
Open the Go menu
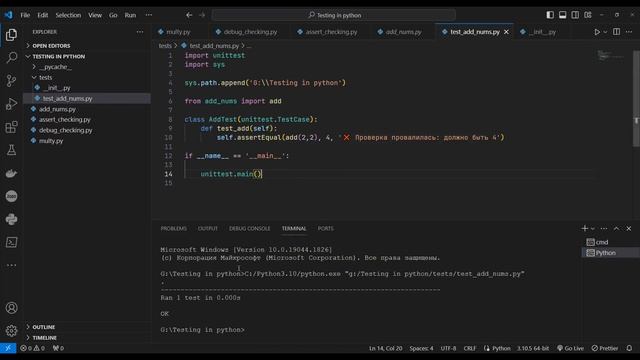tap(113, 15)
